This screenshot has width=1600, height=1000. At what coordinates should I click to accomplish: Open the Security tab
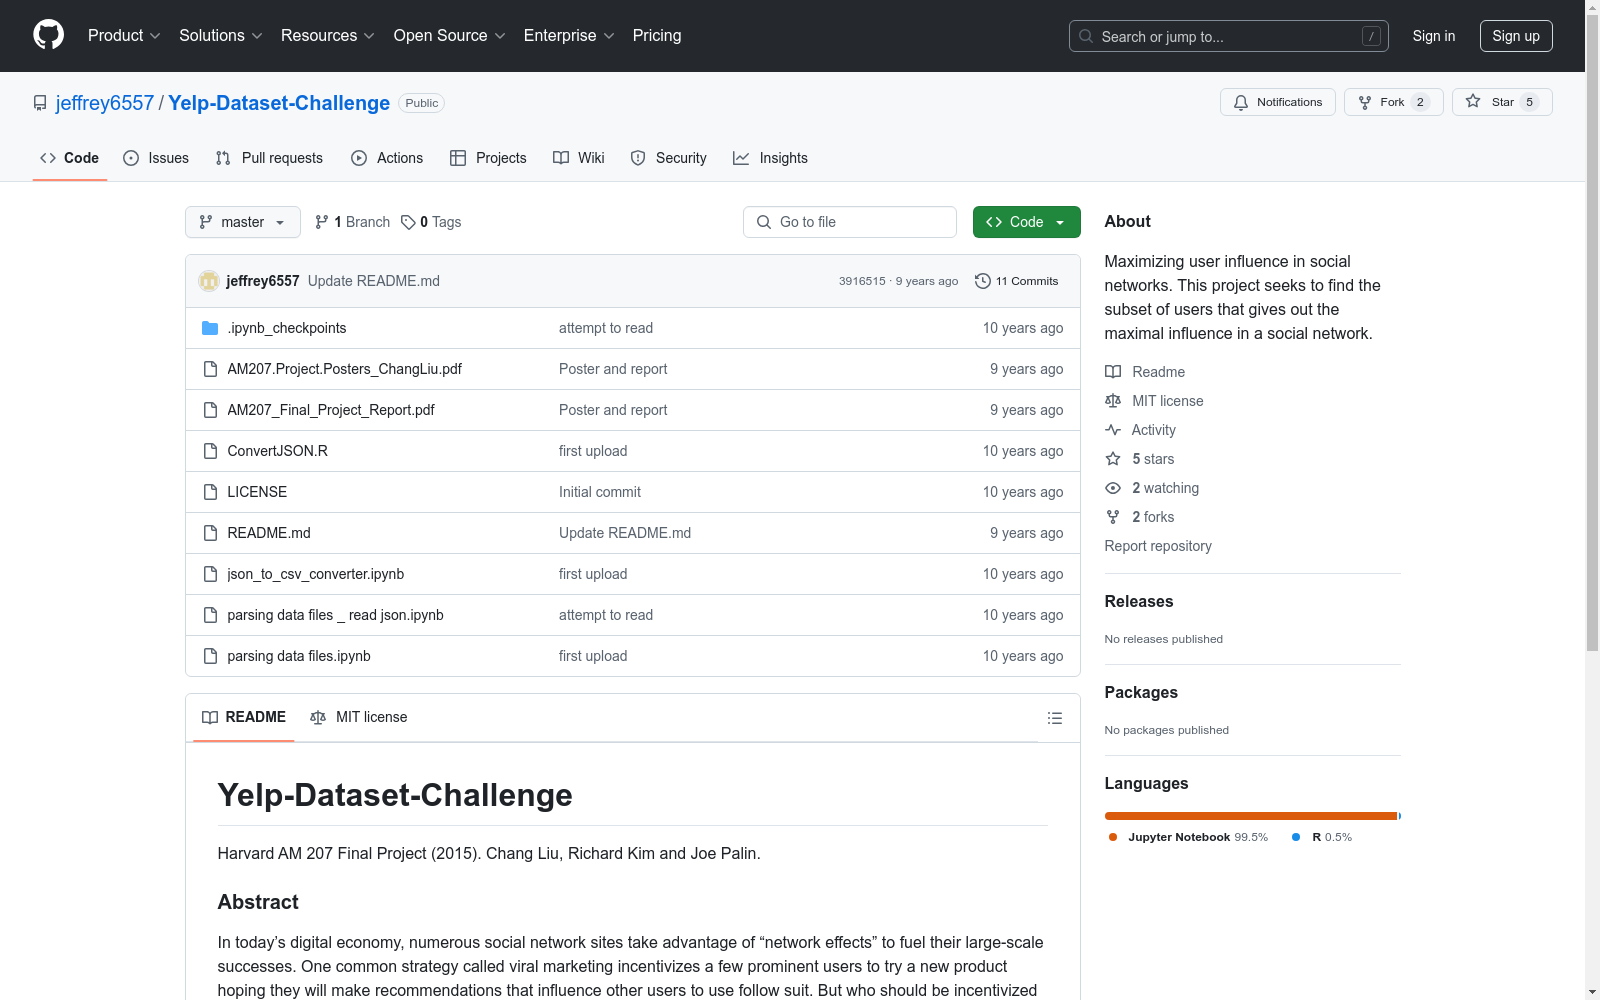668,158
